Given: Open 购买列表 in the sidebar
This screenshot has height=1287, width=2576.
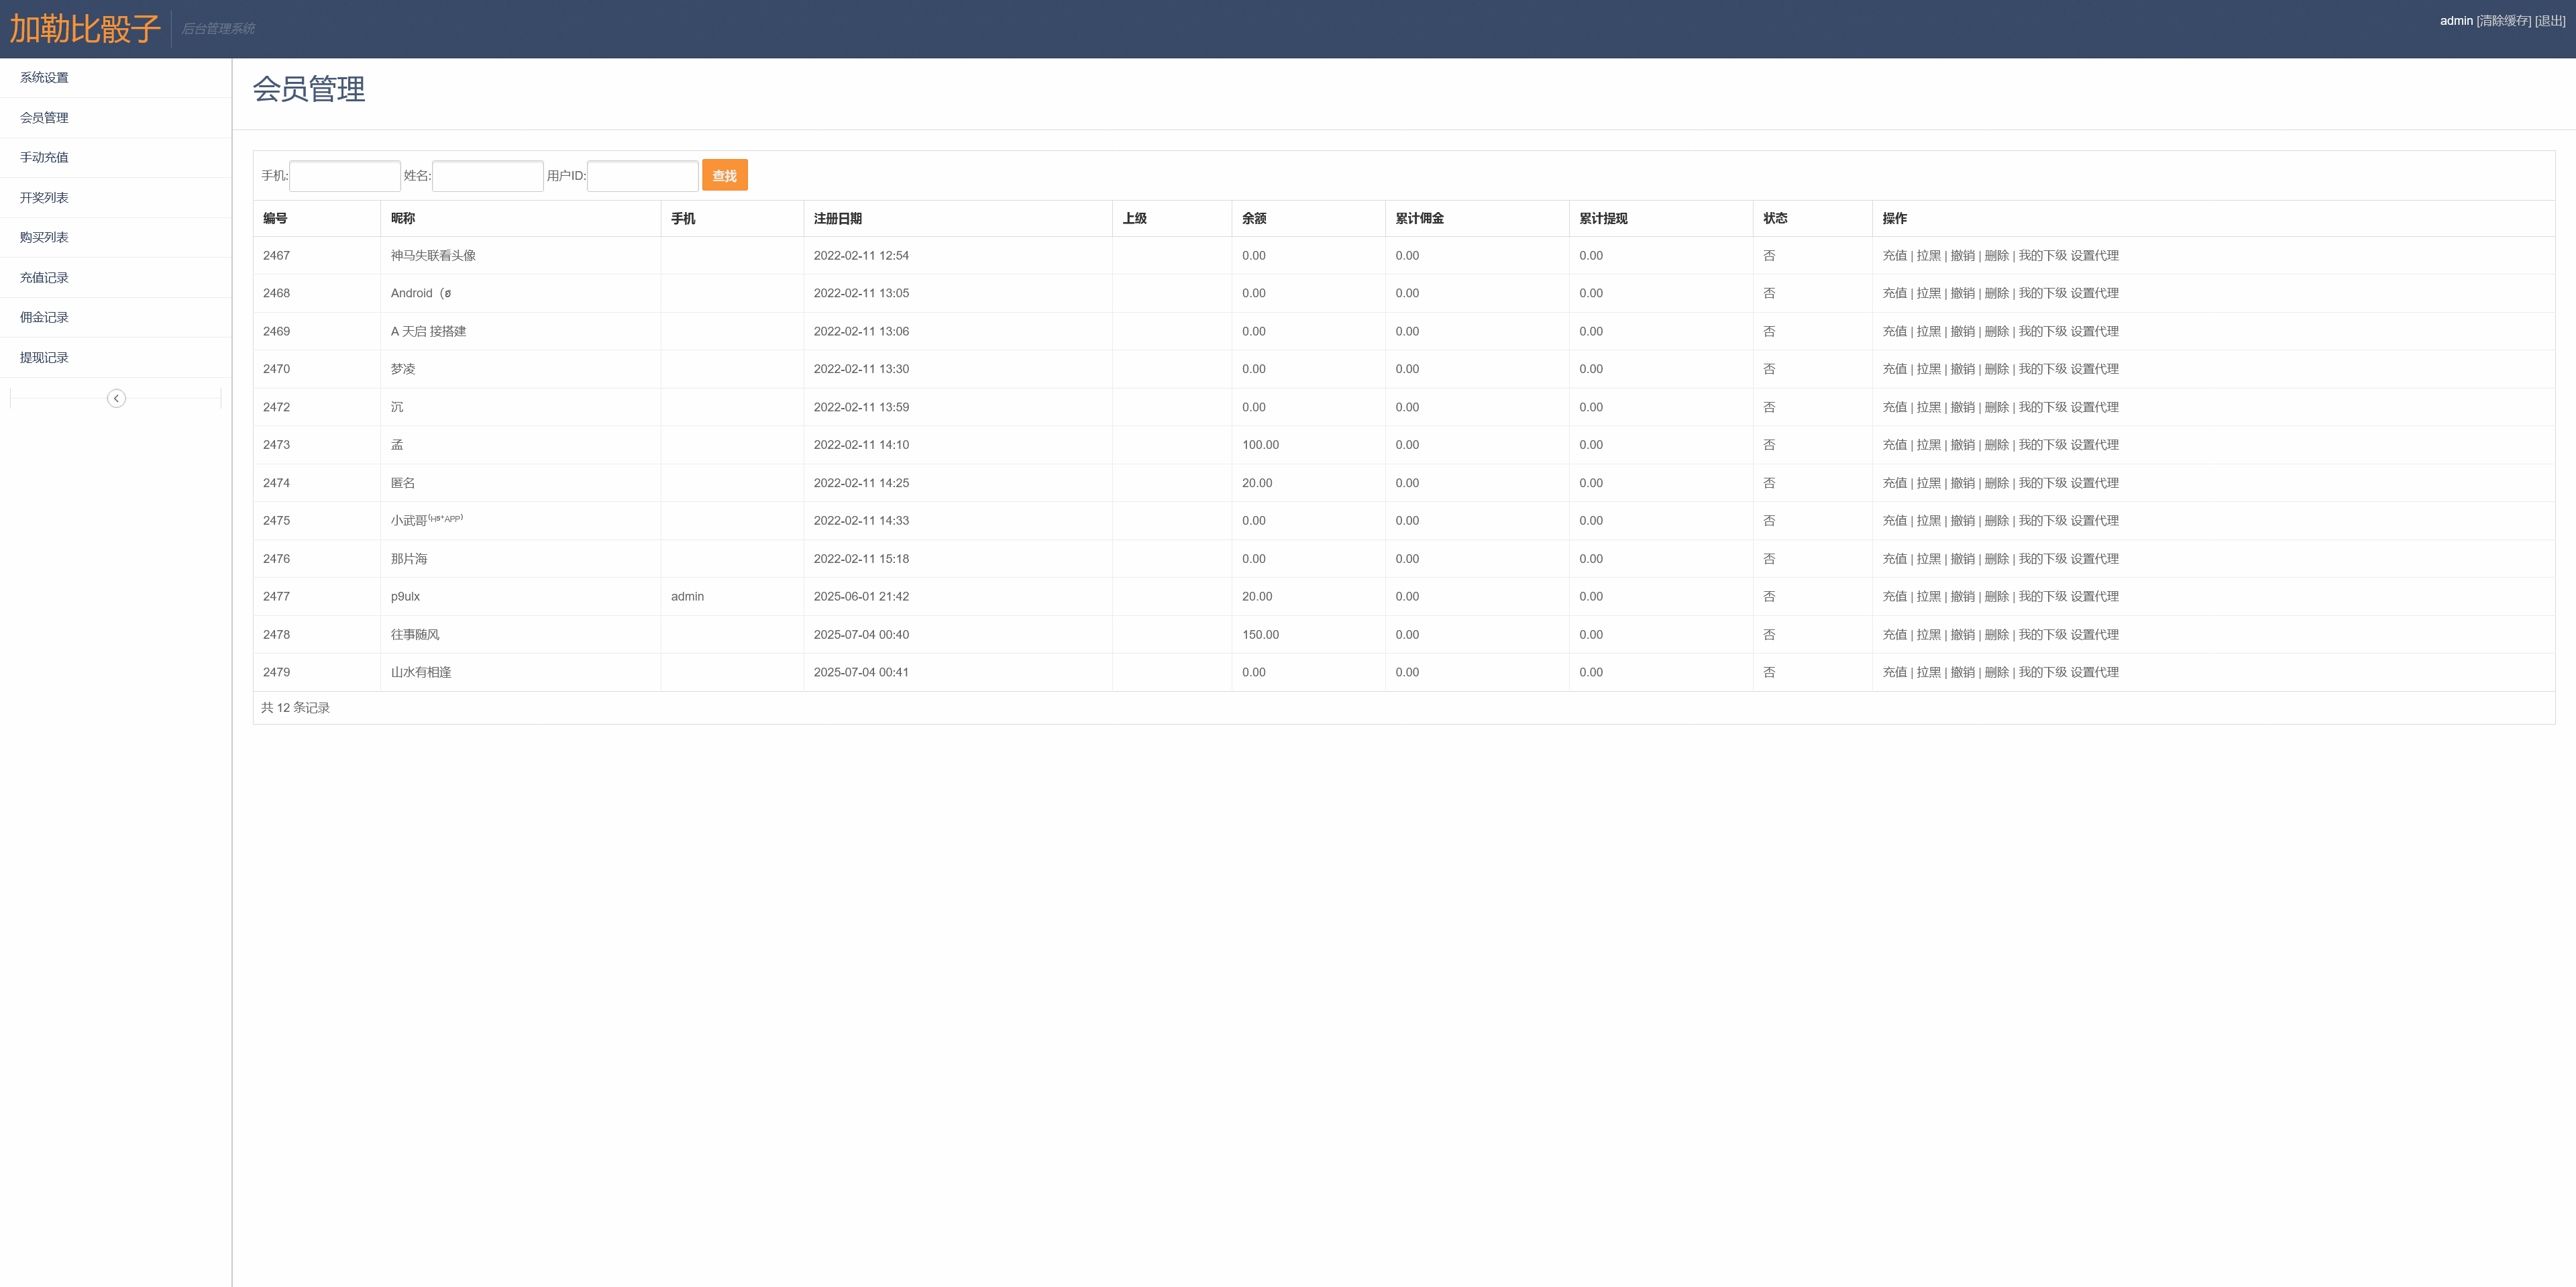Looking at the screenshot, I should [44, 237].
